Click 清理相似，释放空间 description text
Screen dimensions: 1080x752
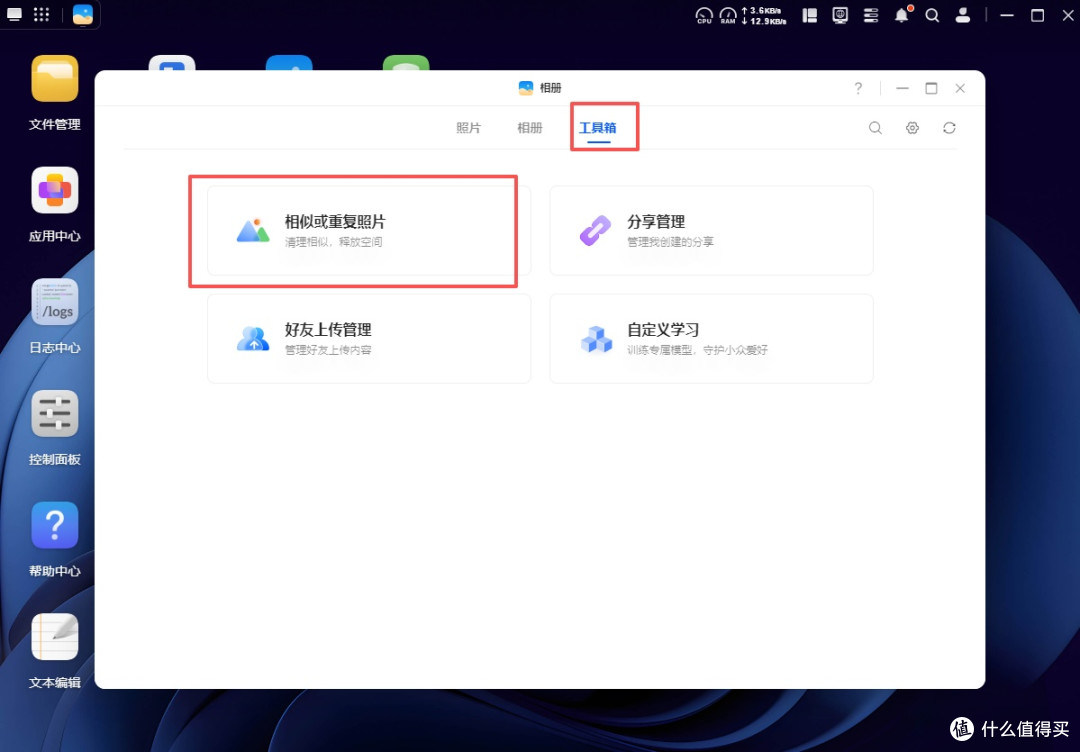[x=333, y=242]
